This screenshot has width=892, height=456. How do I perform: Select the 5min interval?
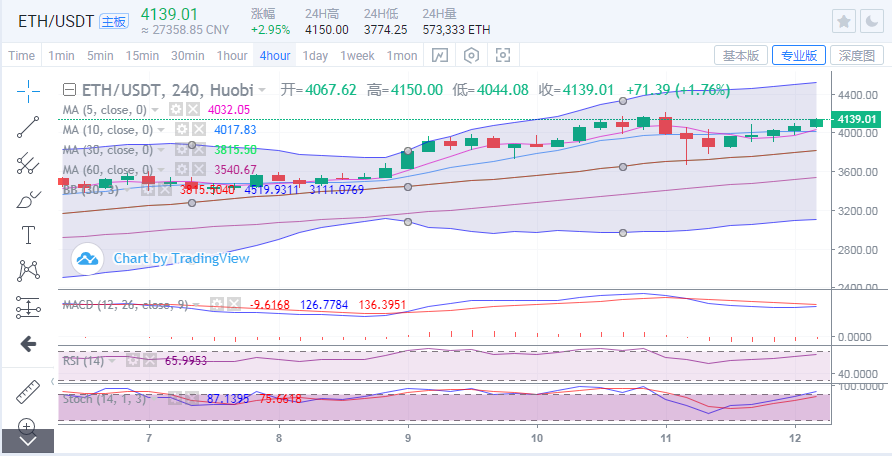click(100, 55)
